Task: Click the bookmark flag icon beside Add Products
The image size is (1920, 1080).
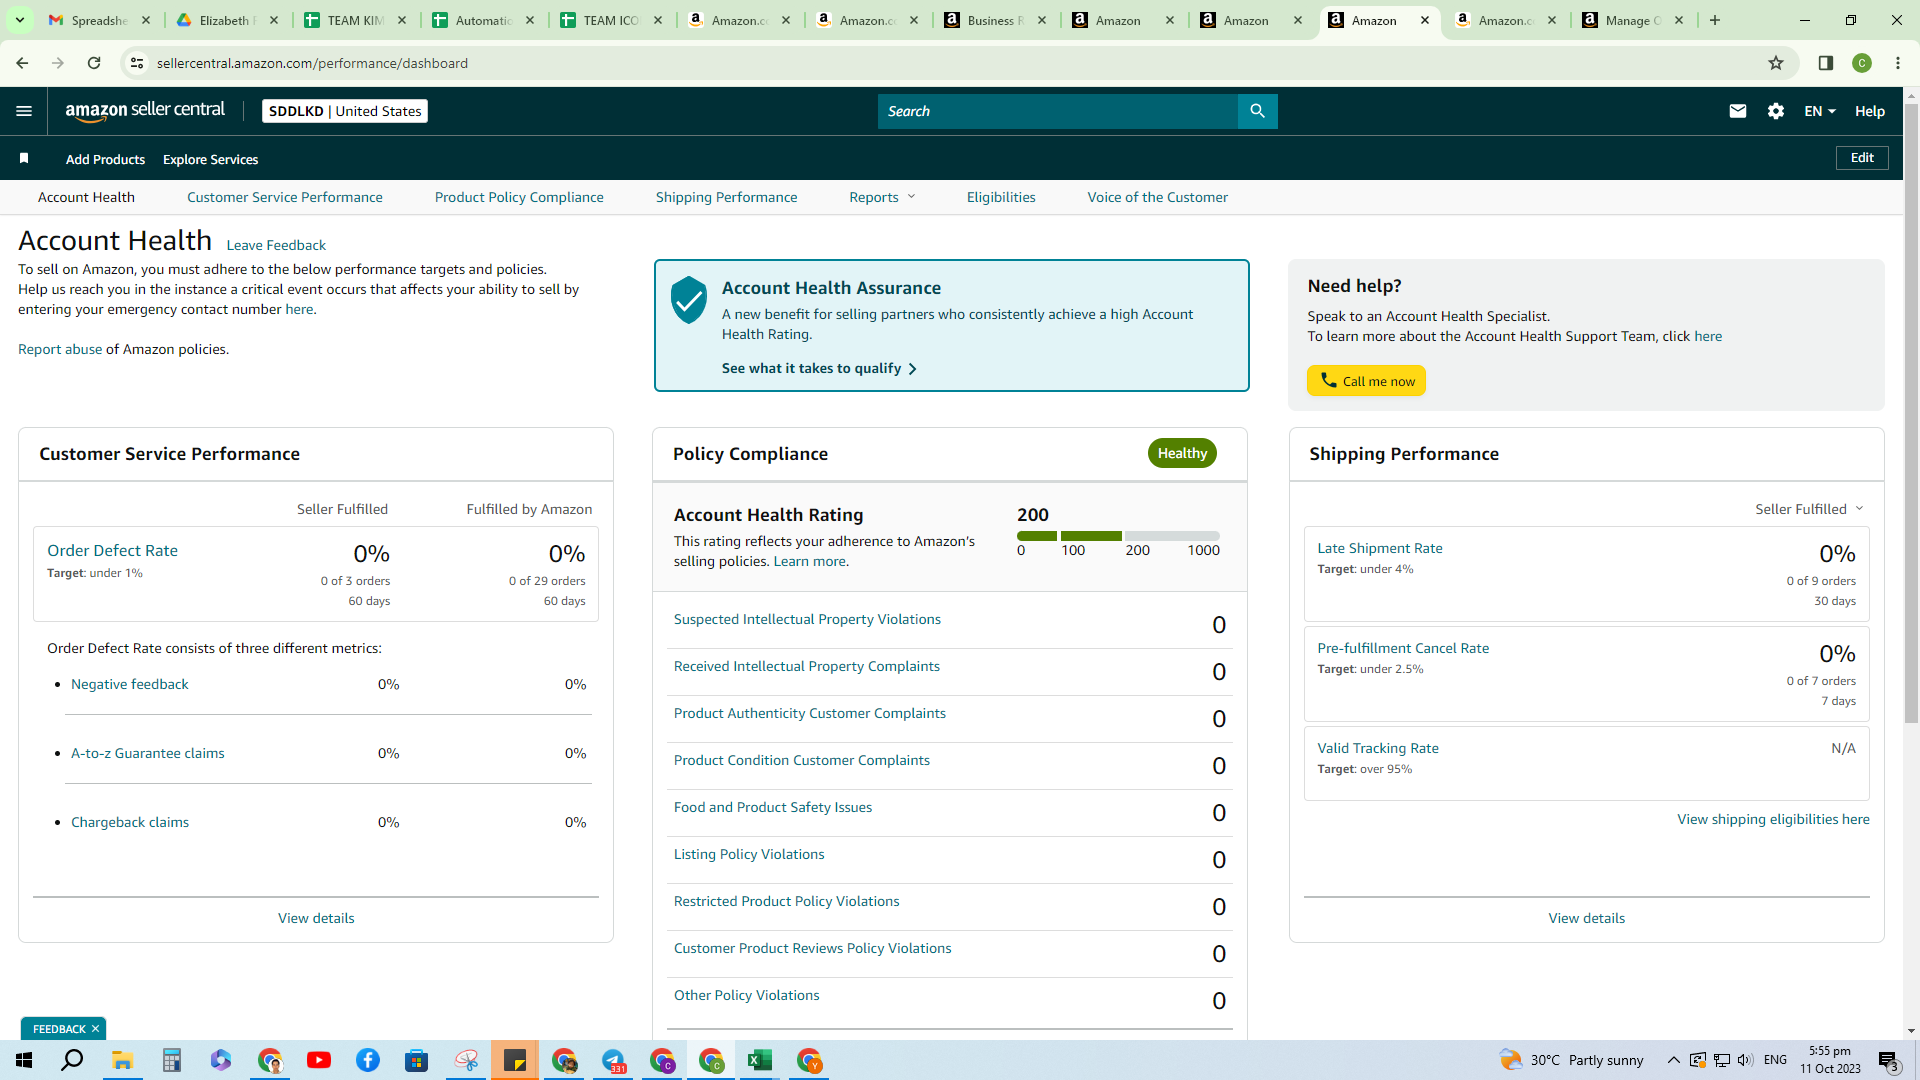Action: coord(24,159)
